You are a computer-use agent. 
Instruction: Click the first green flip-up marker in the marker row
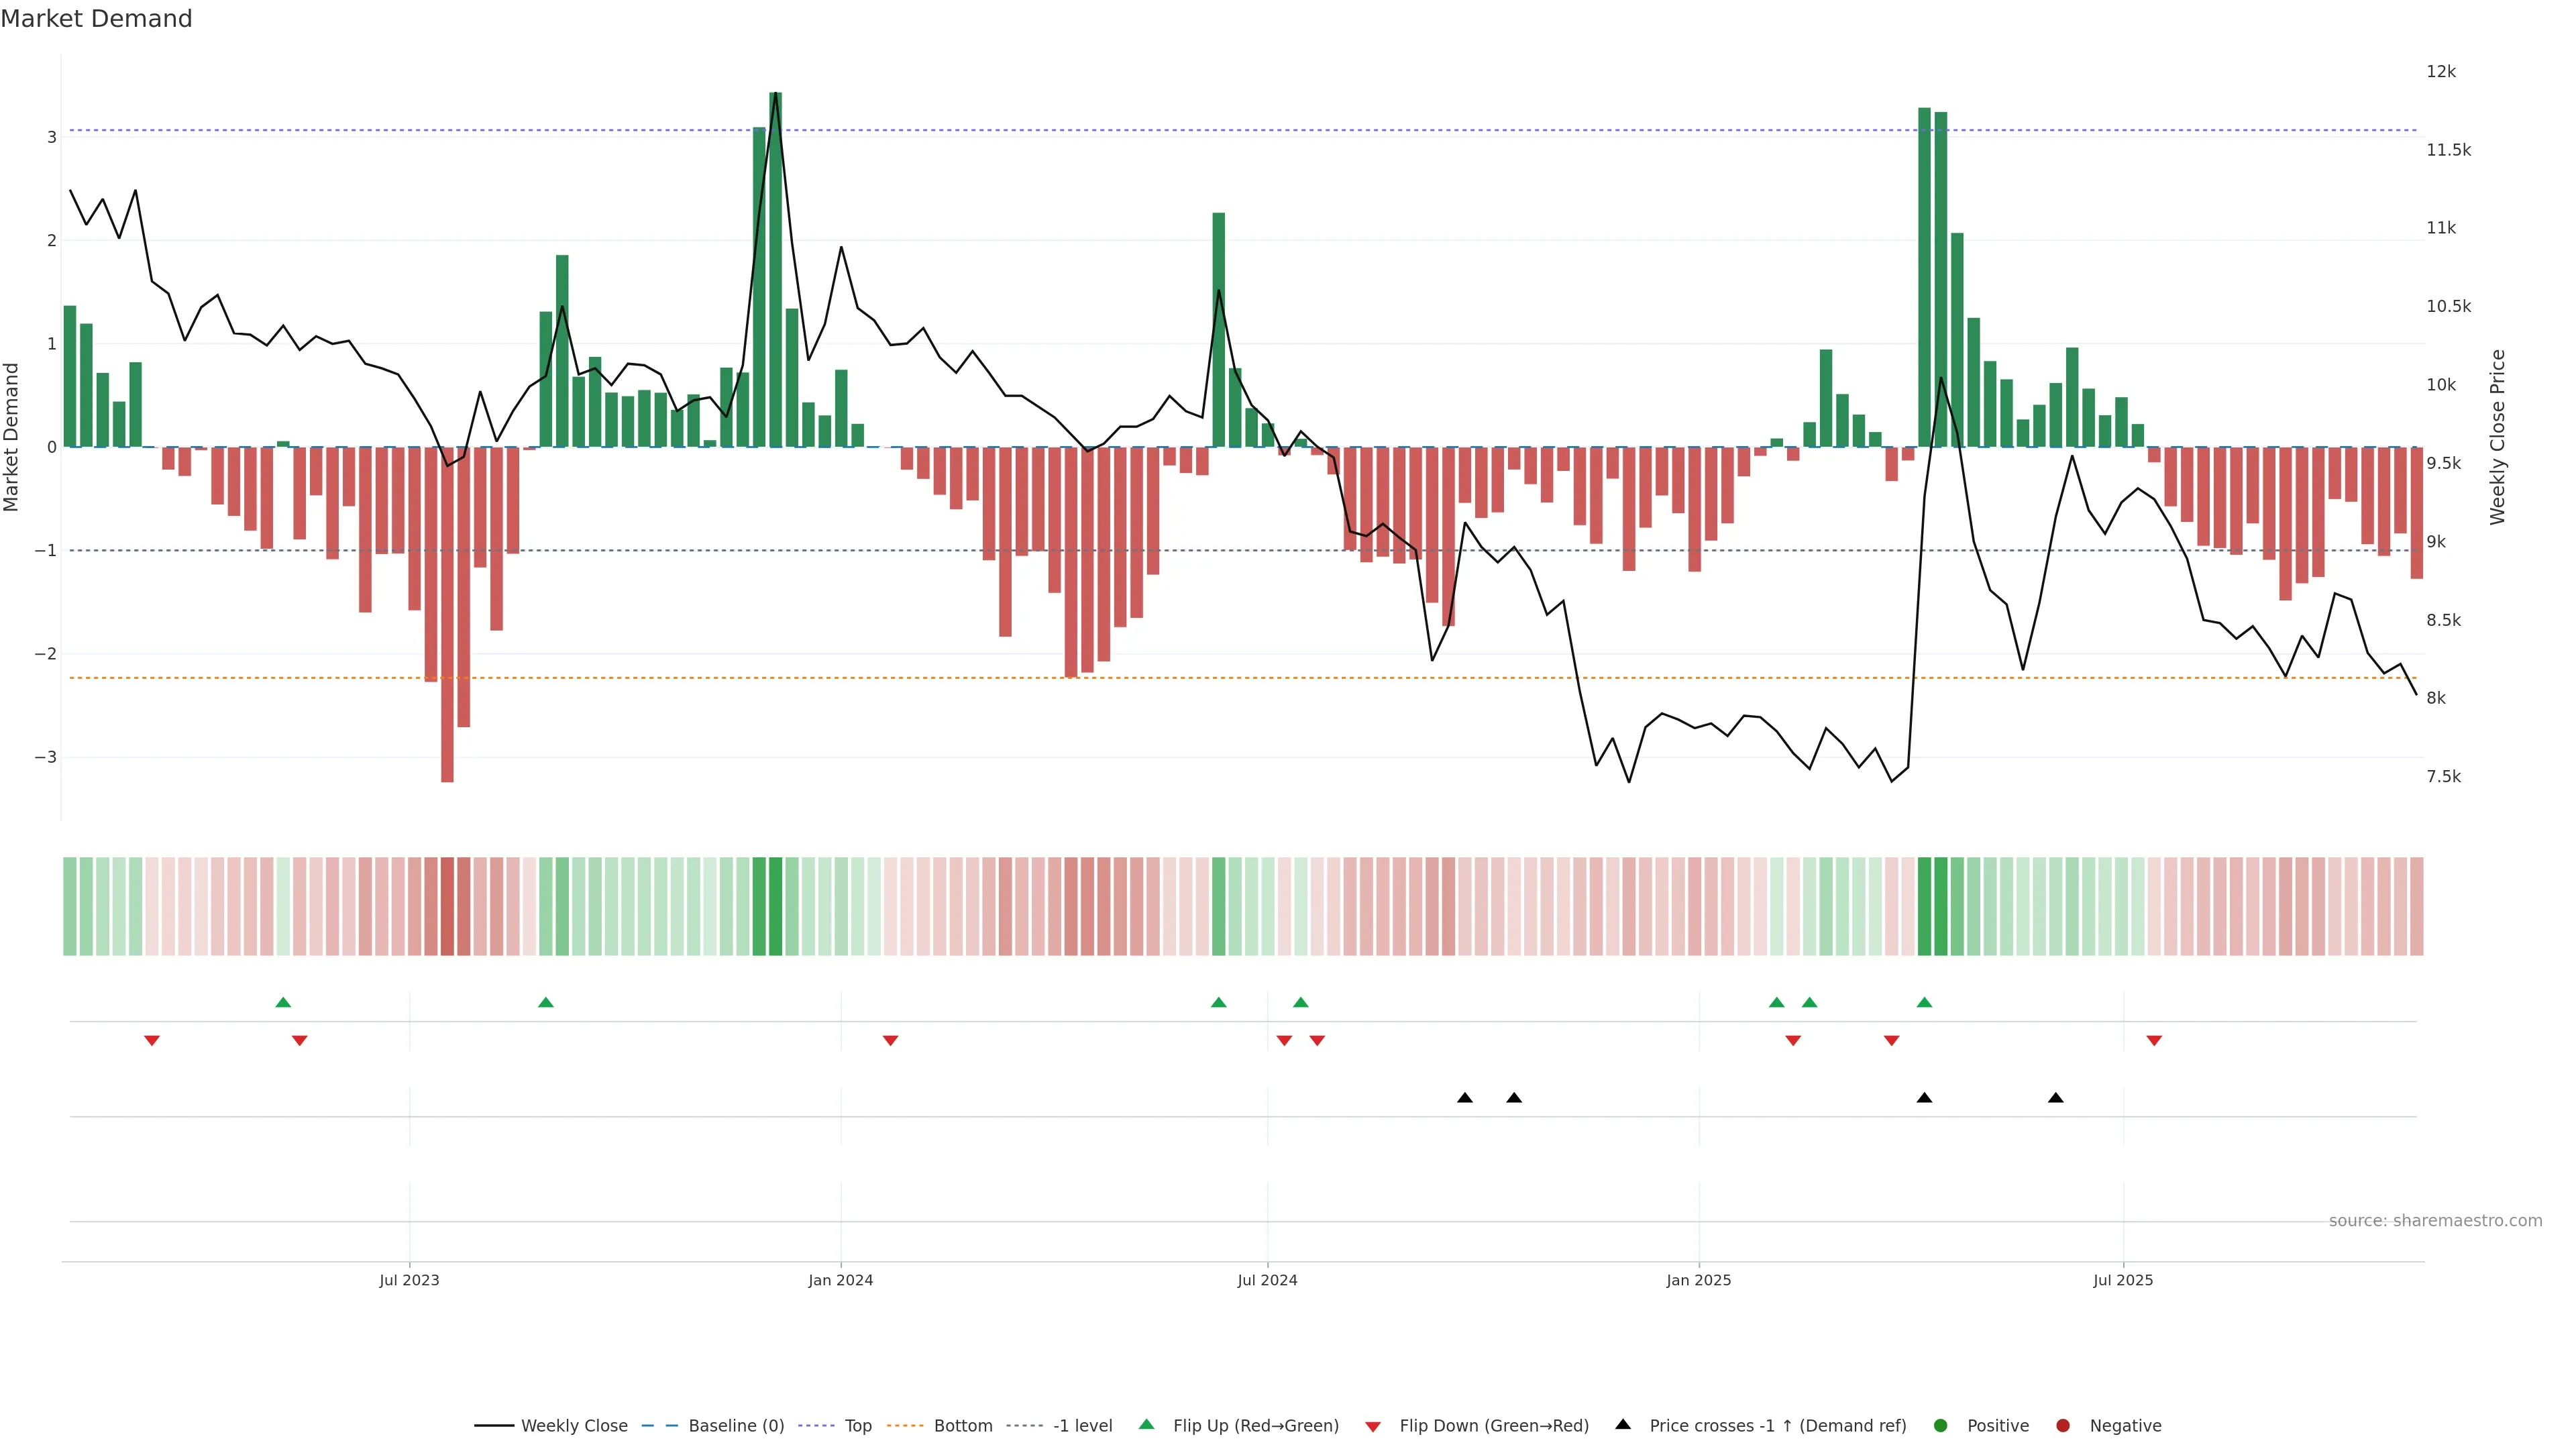283,1002
